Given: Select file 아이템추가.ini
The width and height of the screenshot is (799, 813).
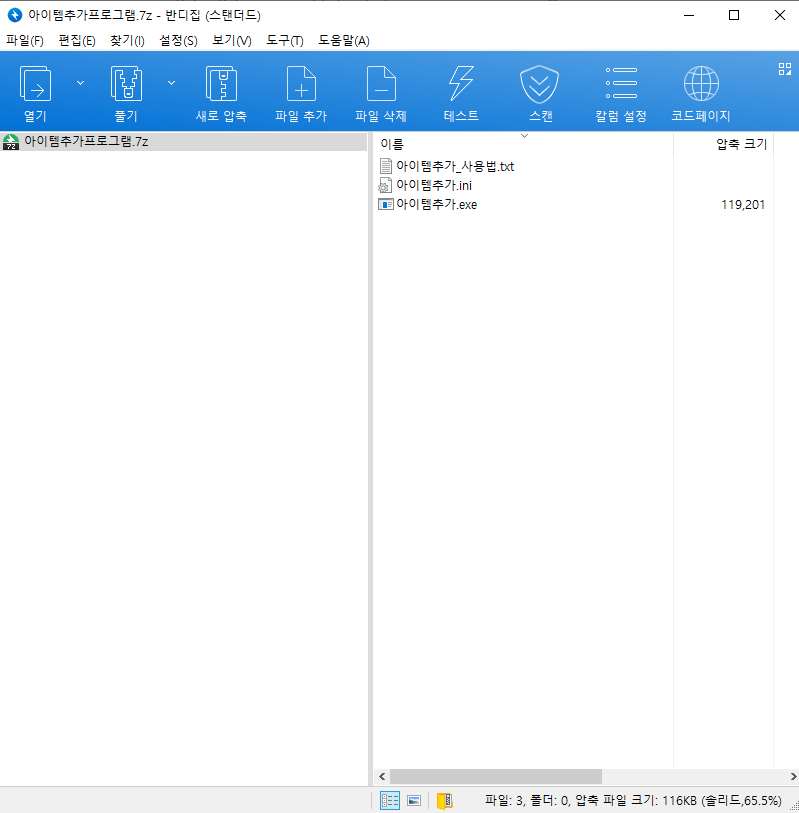Looking at the screenshot, I should [x=433, y=186].
